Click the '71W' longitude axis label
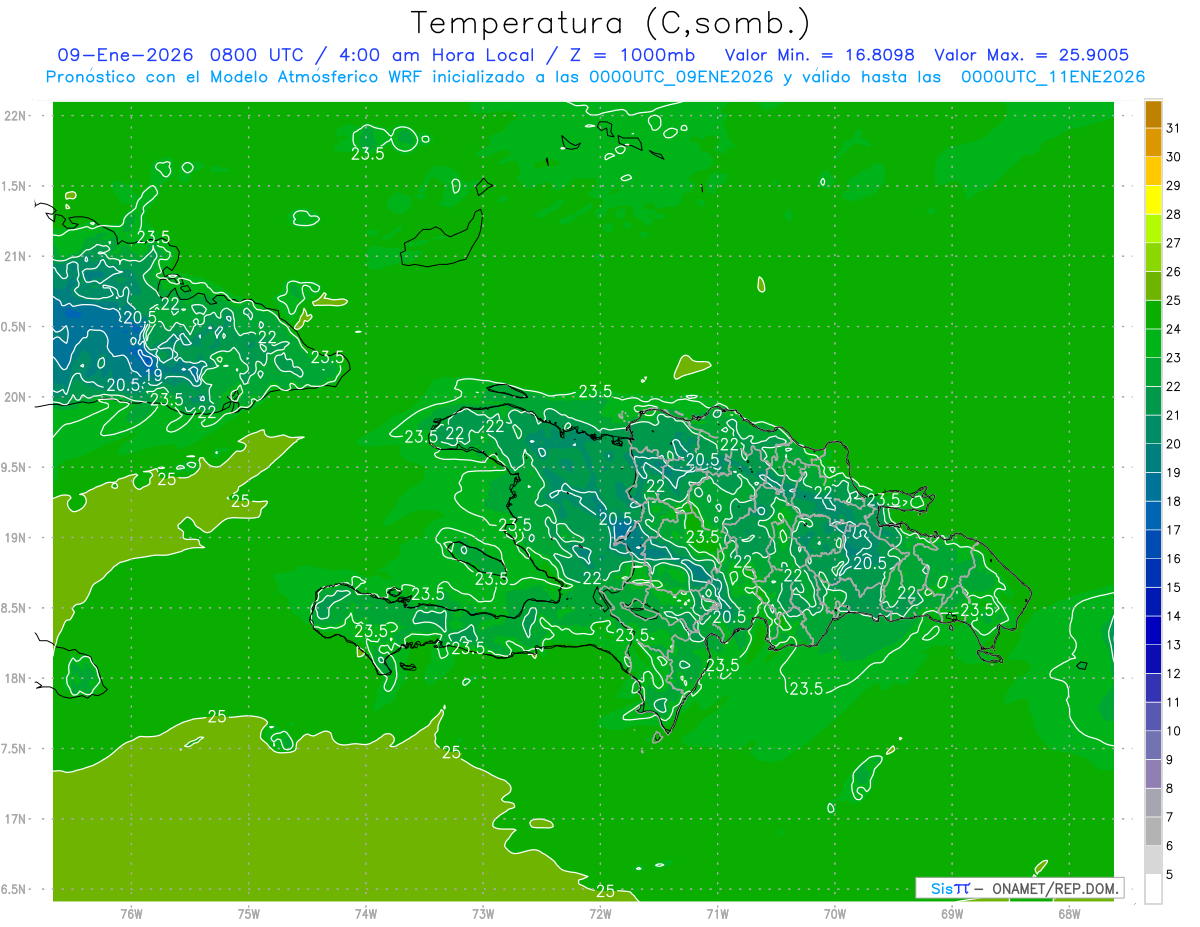 tap(717, 914)
